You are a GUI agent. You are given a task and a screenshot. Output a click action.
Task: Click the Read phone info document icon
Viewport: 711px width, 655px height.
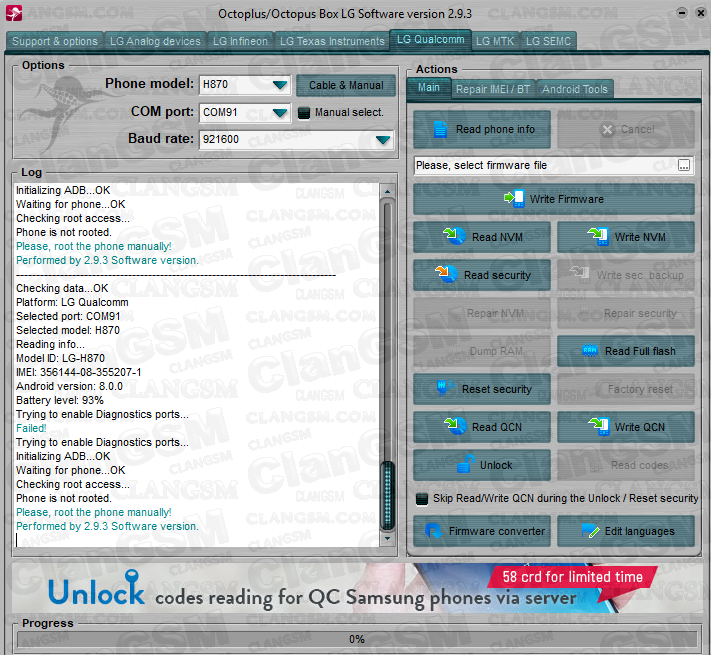tap(440, 129)
